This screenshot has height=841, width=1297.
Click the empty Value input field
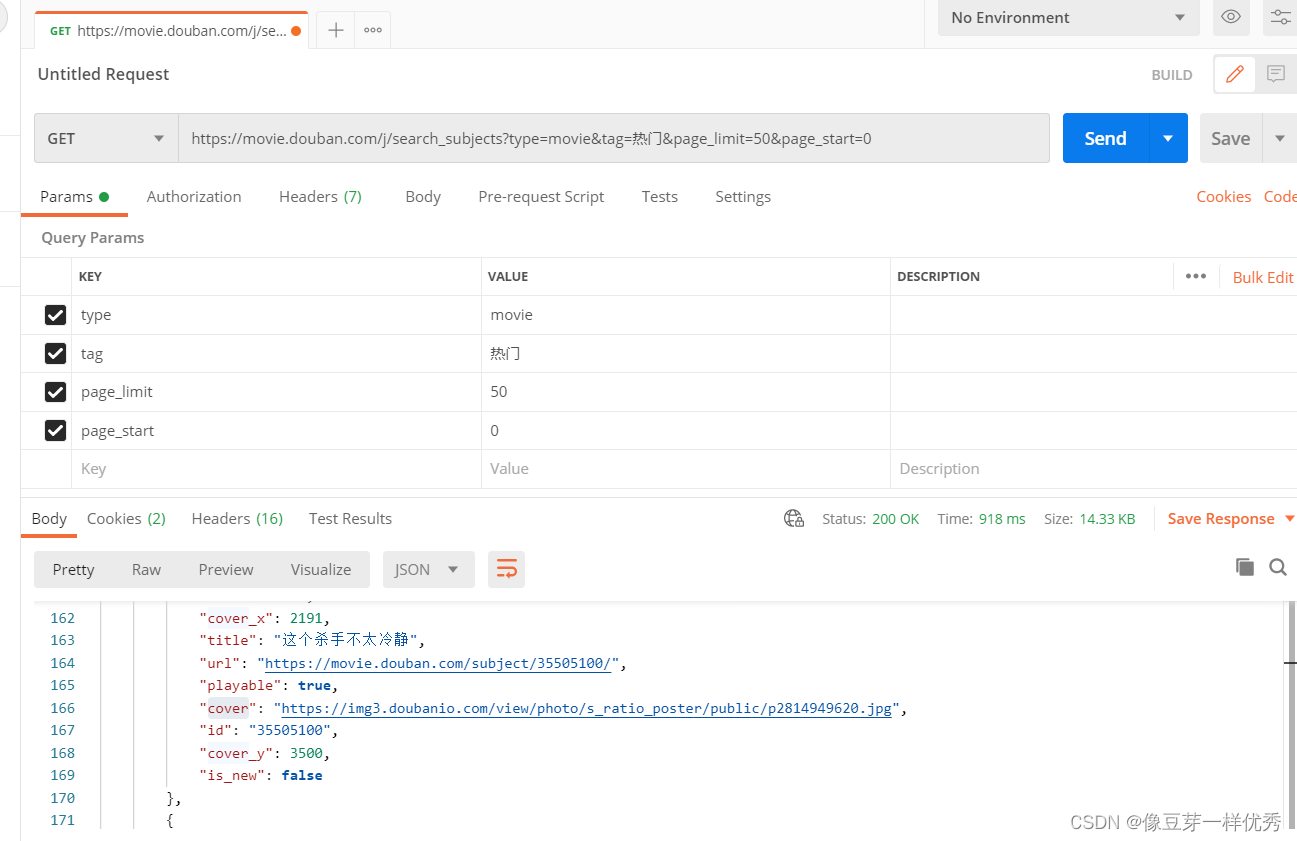685,469
